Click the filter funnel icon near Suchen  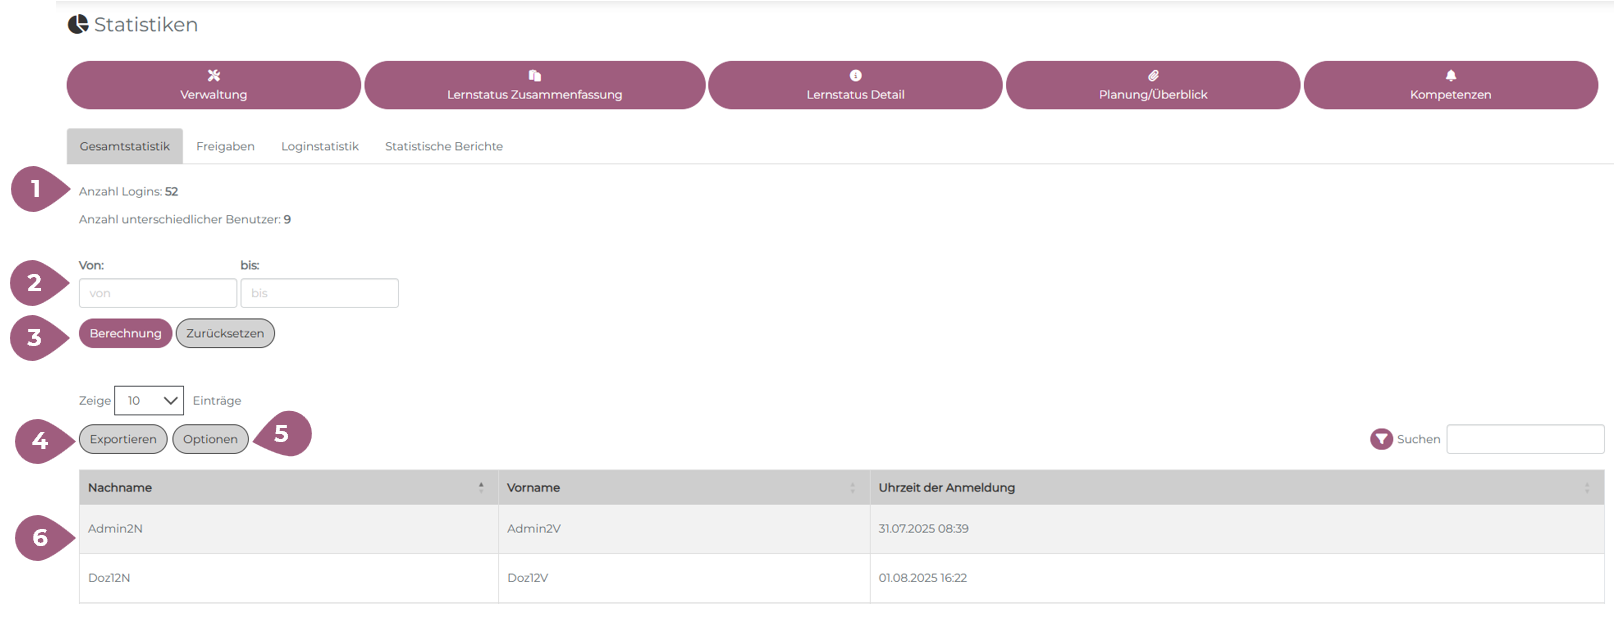click(1381, 439)
